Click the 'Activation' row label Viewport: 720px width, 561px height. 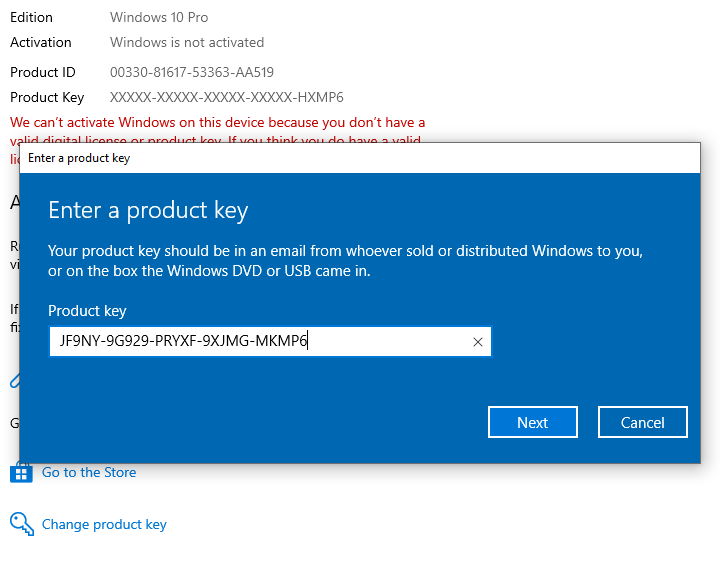[x=41, y=42]
